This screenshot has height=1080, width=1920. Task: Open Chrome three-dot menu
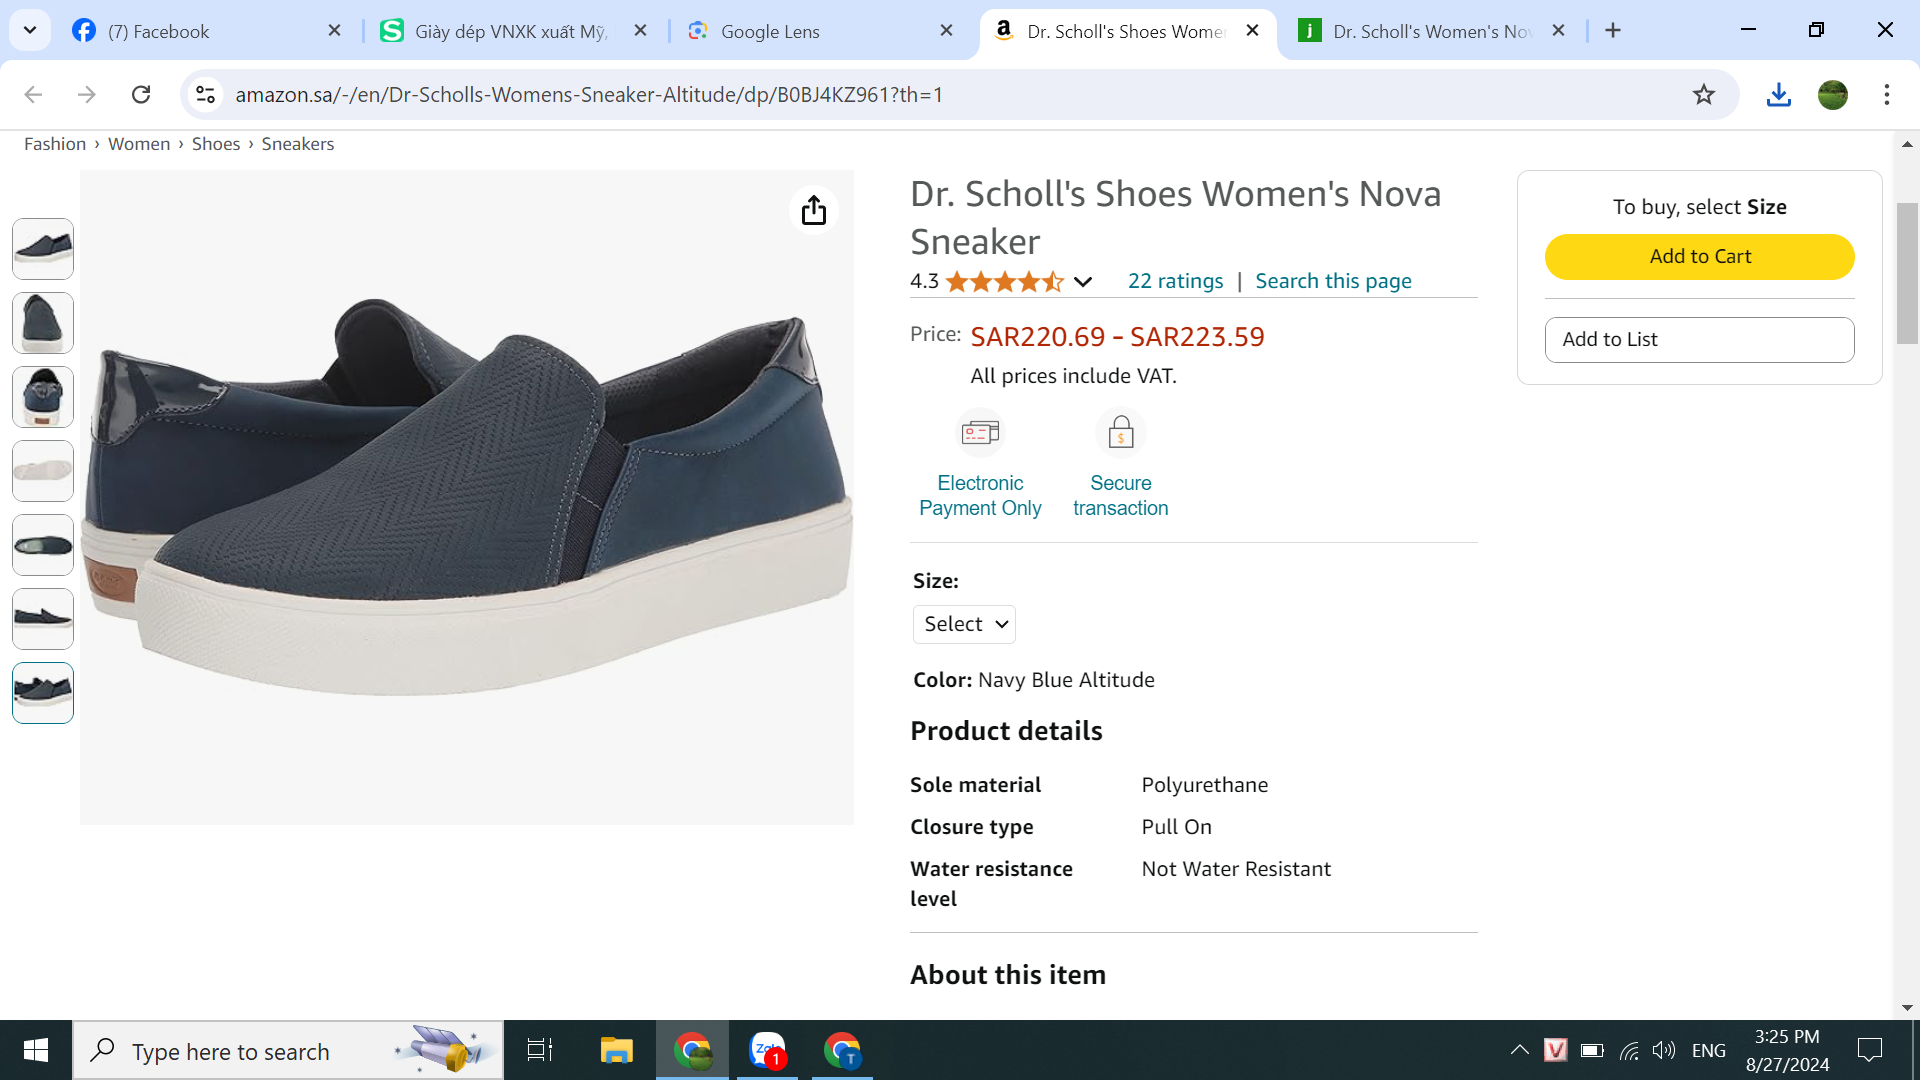click(x=1886, y=95)
